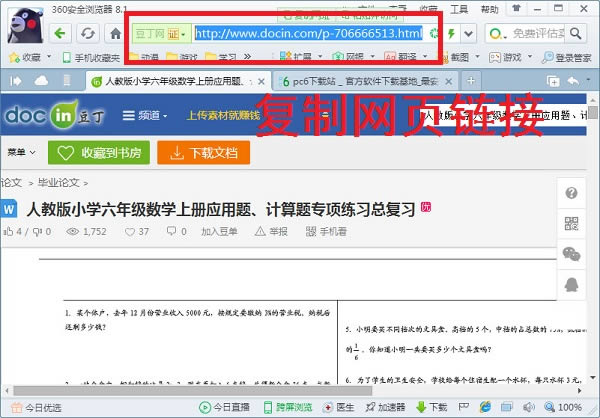Open the help question mark icon
The image size is (600, 418).
[x=572, y=193]
